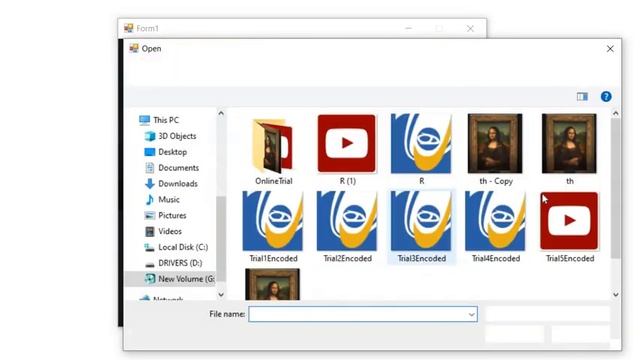640x360 pixels.
Task: Select the Mona Lisa thumbnail in bottom row
Action: point(273,284)
